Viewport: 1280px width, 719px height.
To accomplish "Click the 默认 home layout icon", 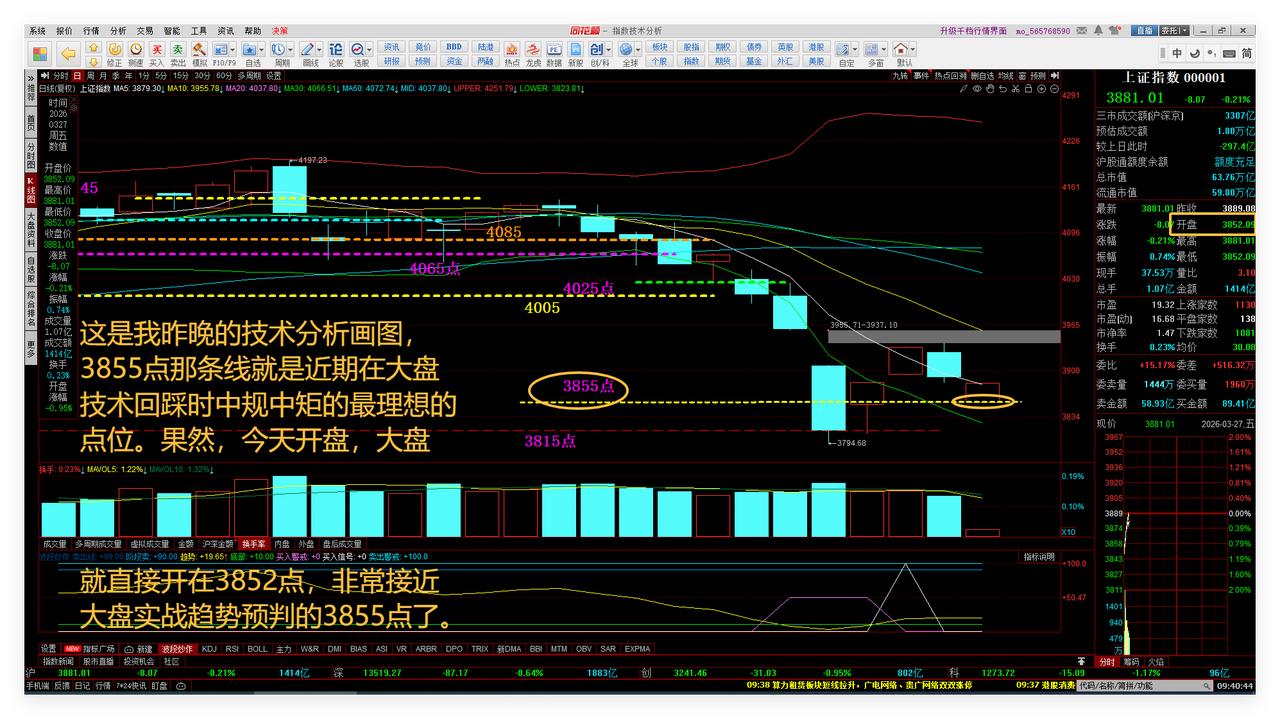I will pyautogui.click(x=901, y=48).
